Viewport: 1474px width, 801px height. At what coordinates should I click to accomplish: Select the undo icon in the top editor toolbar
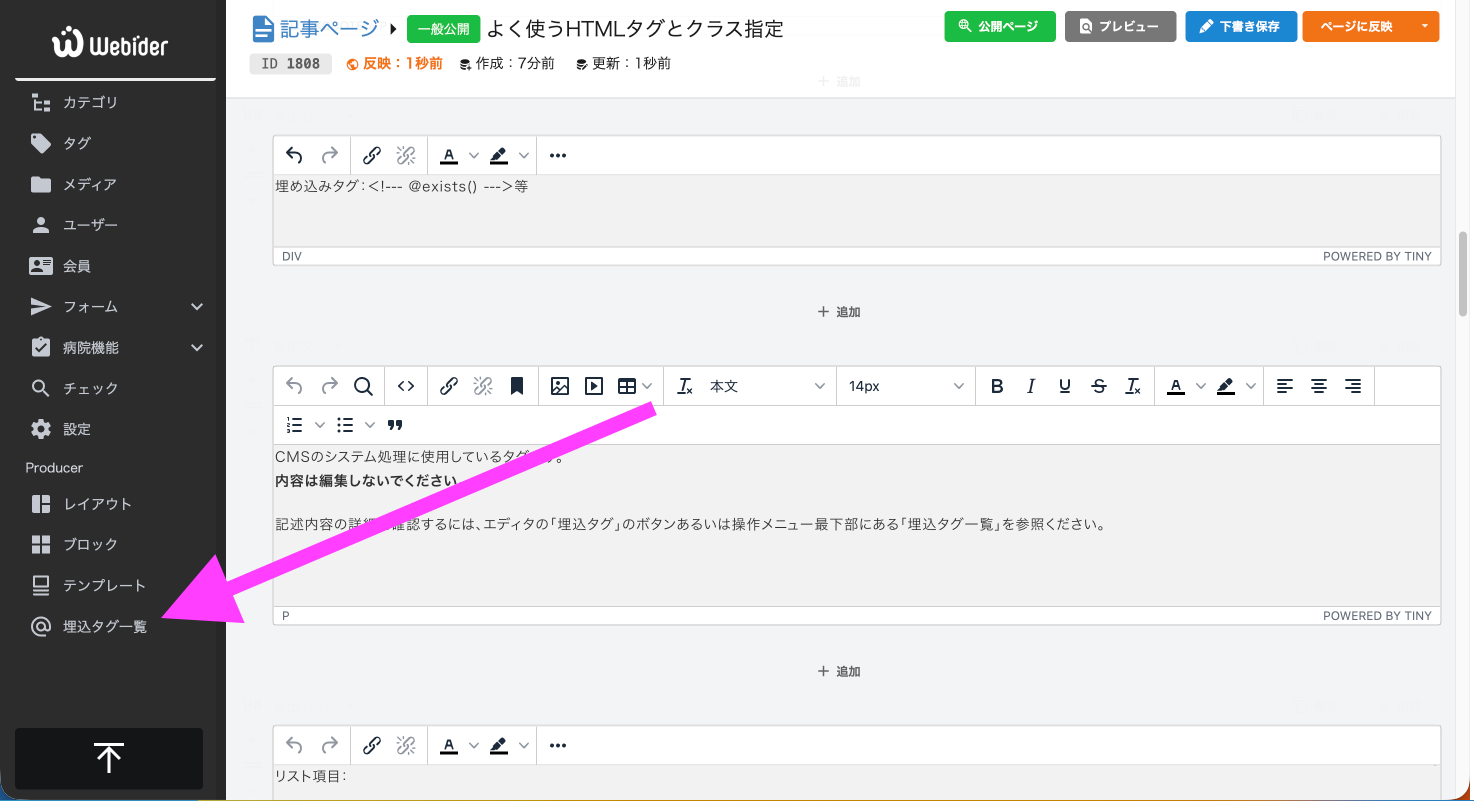(x=294, y=385)
